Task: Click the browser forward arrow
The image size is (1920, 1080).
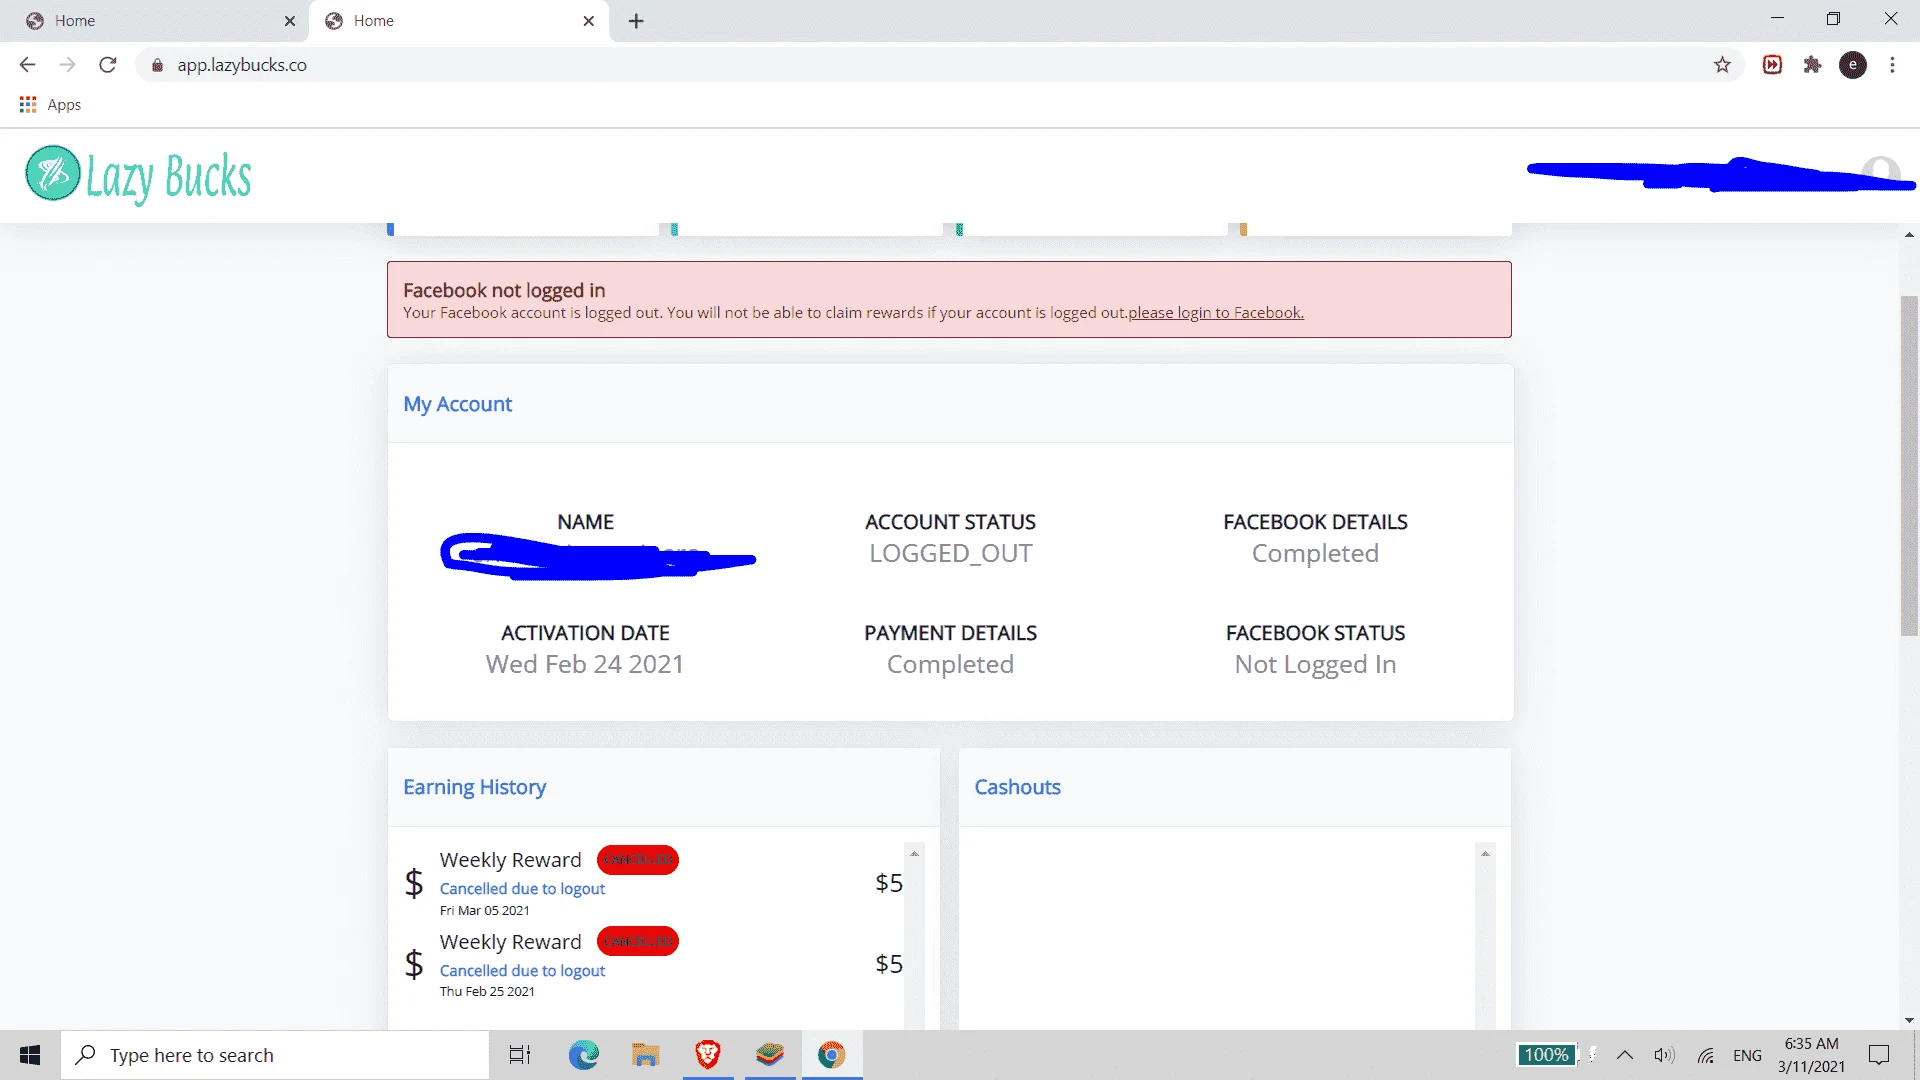Action: pyautogui.click(x=67, y=65)
